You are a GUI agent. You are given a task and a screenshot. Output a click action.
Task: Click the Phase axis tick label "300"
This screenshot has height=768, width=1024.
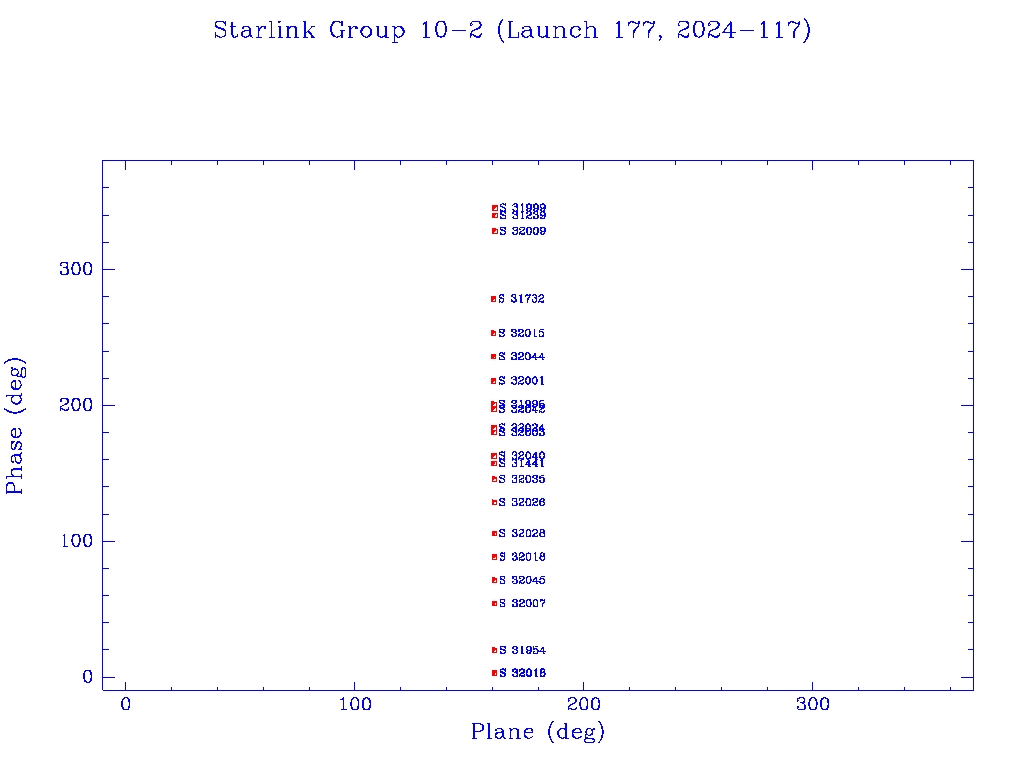click(76, 269)
